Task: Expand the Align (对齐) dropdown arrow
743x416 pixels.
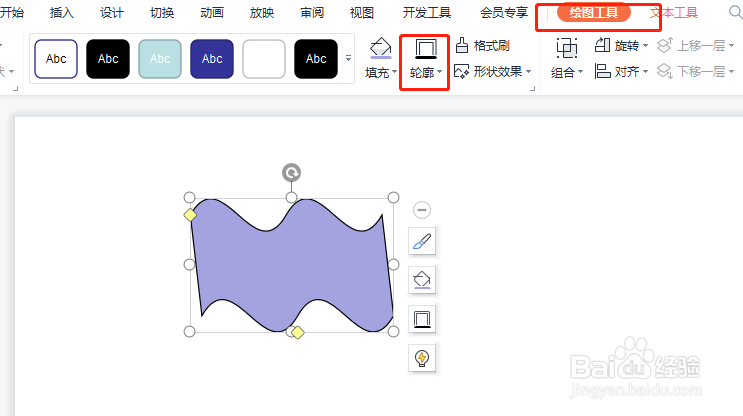Action: point(645,72)
